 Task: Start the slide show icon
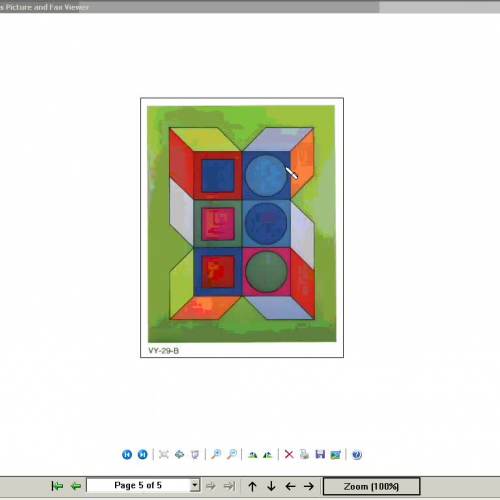195,454
